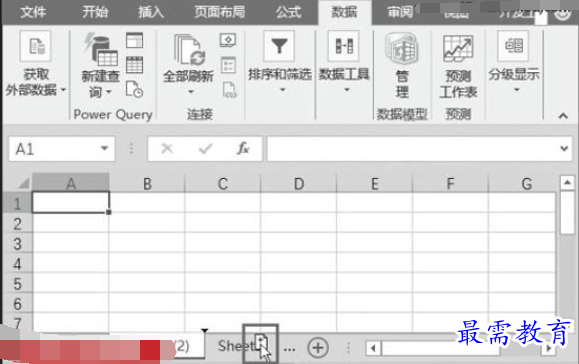Click the 获取外部数据 icon
The image size is (579, 364).
tap(35, 46)
